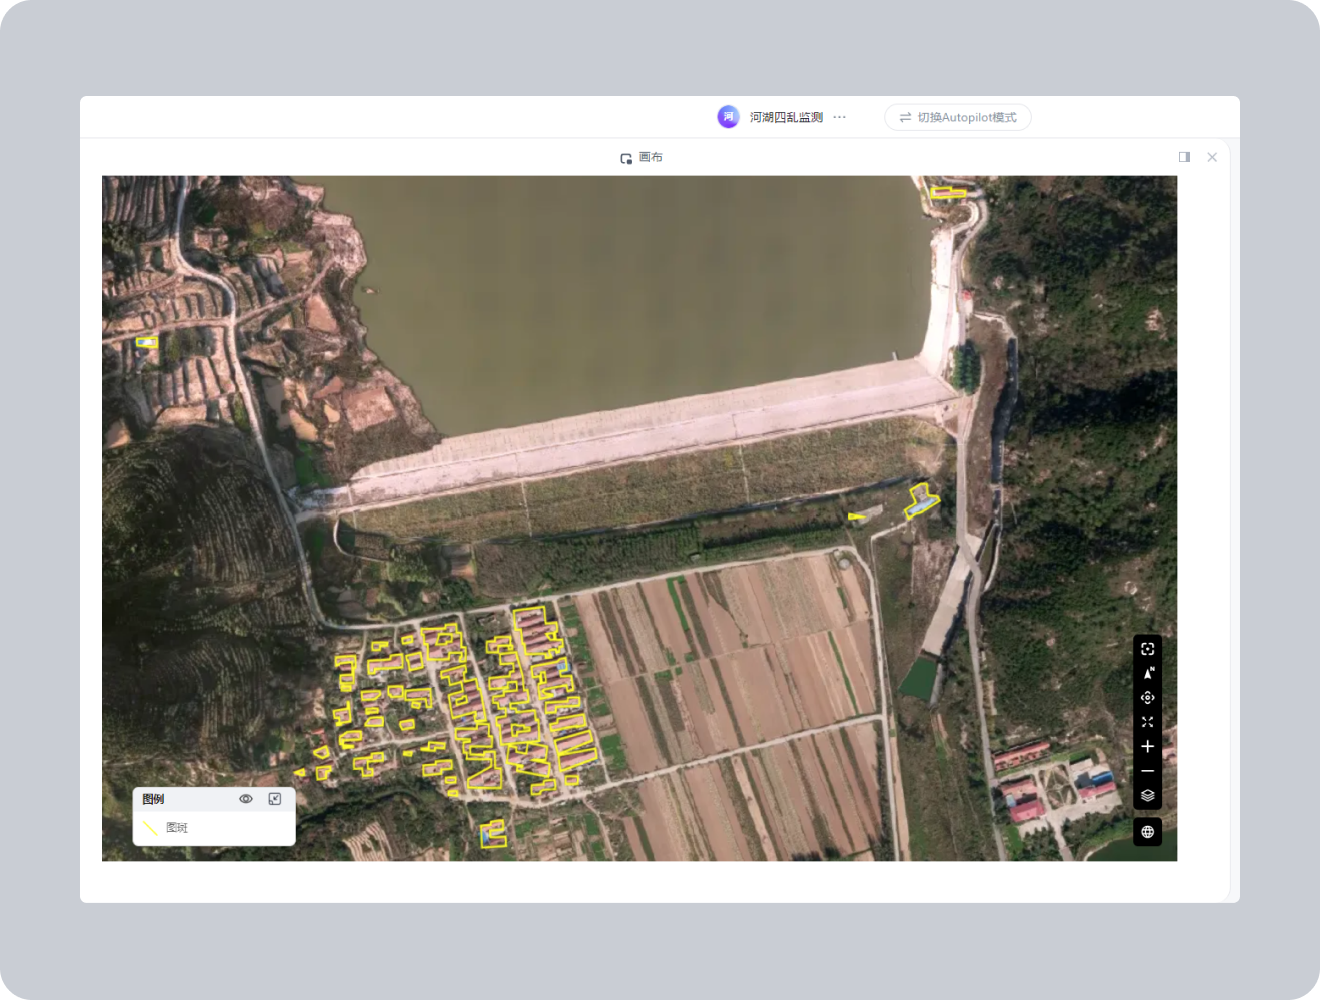1320x1000 pixels.
Task: Click the 画布 canvas label
Action: point(651,157)
